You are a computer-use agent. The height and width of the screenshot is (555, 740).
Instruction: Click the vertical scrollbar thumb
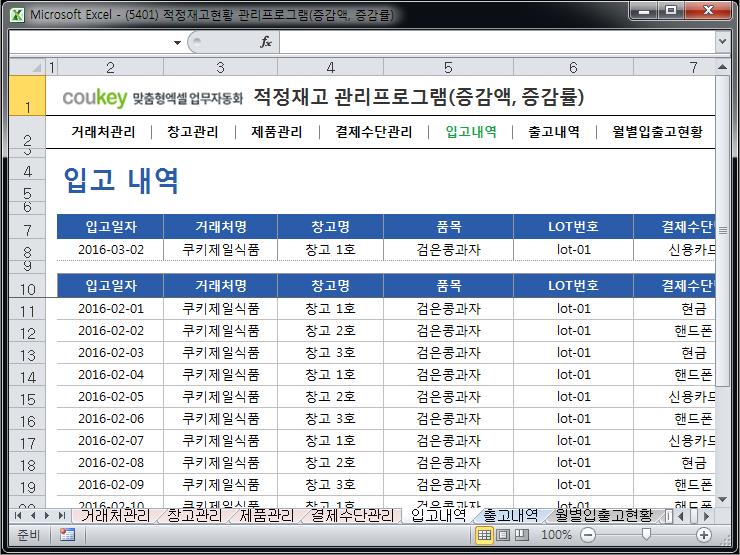click(722, 230)
